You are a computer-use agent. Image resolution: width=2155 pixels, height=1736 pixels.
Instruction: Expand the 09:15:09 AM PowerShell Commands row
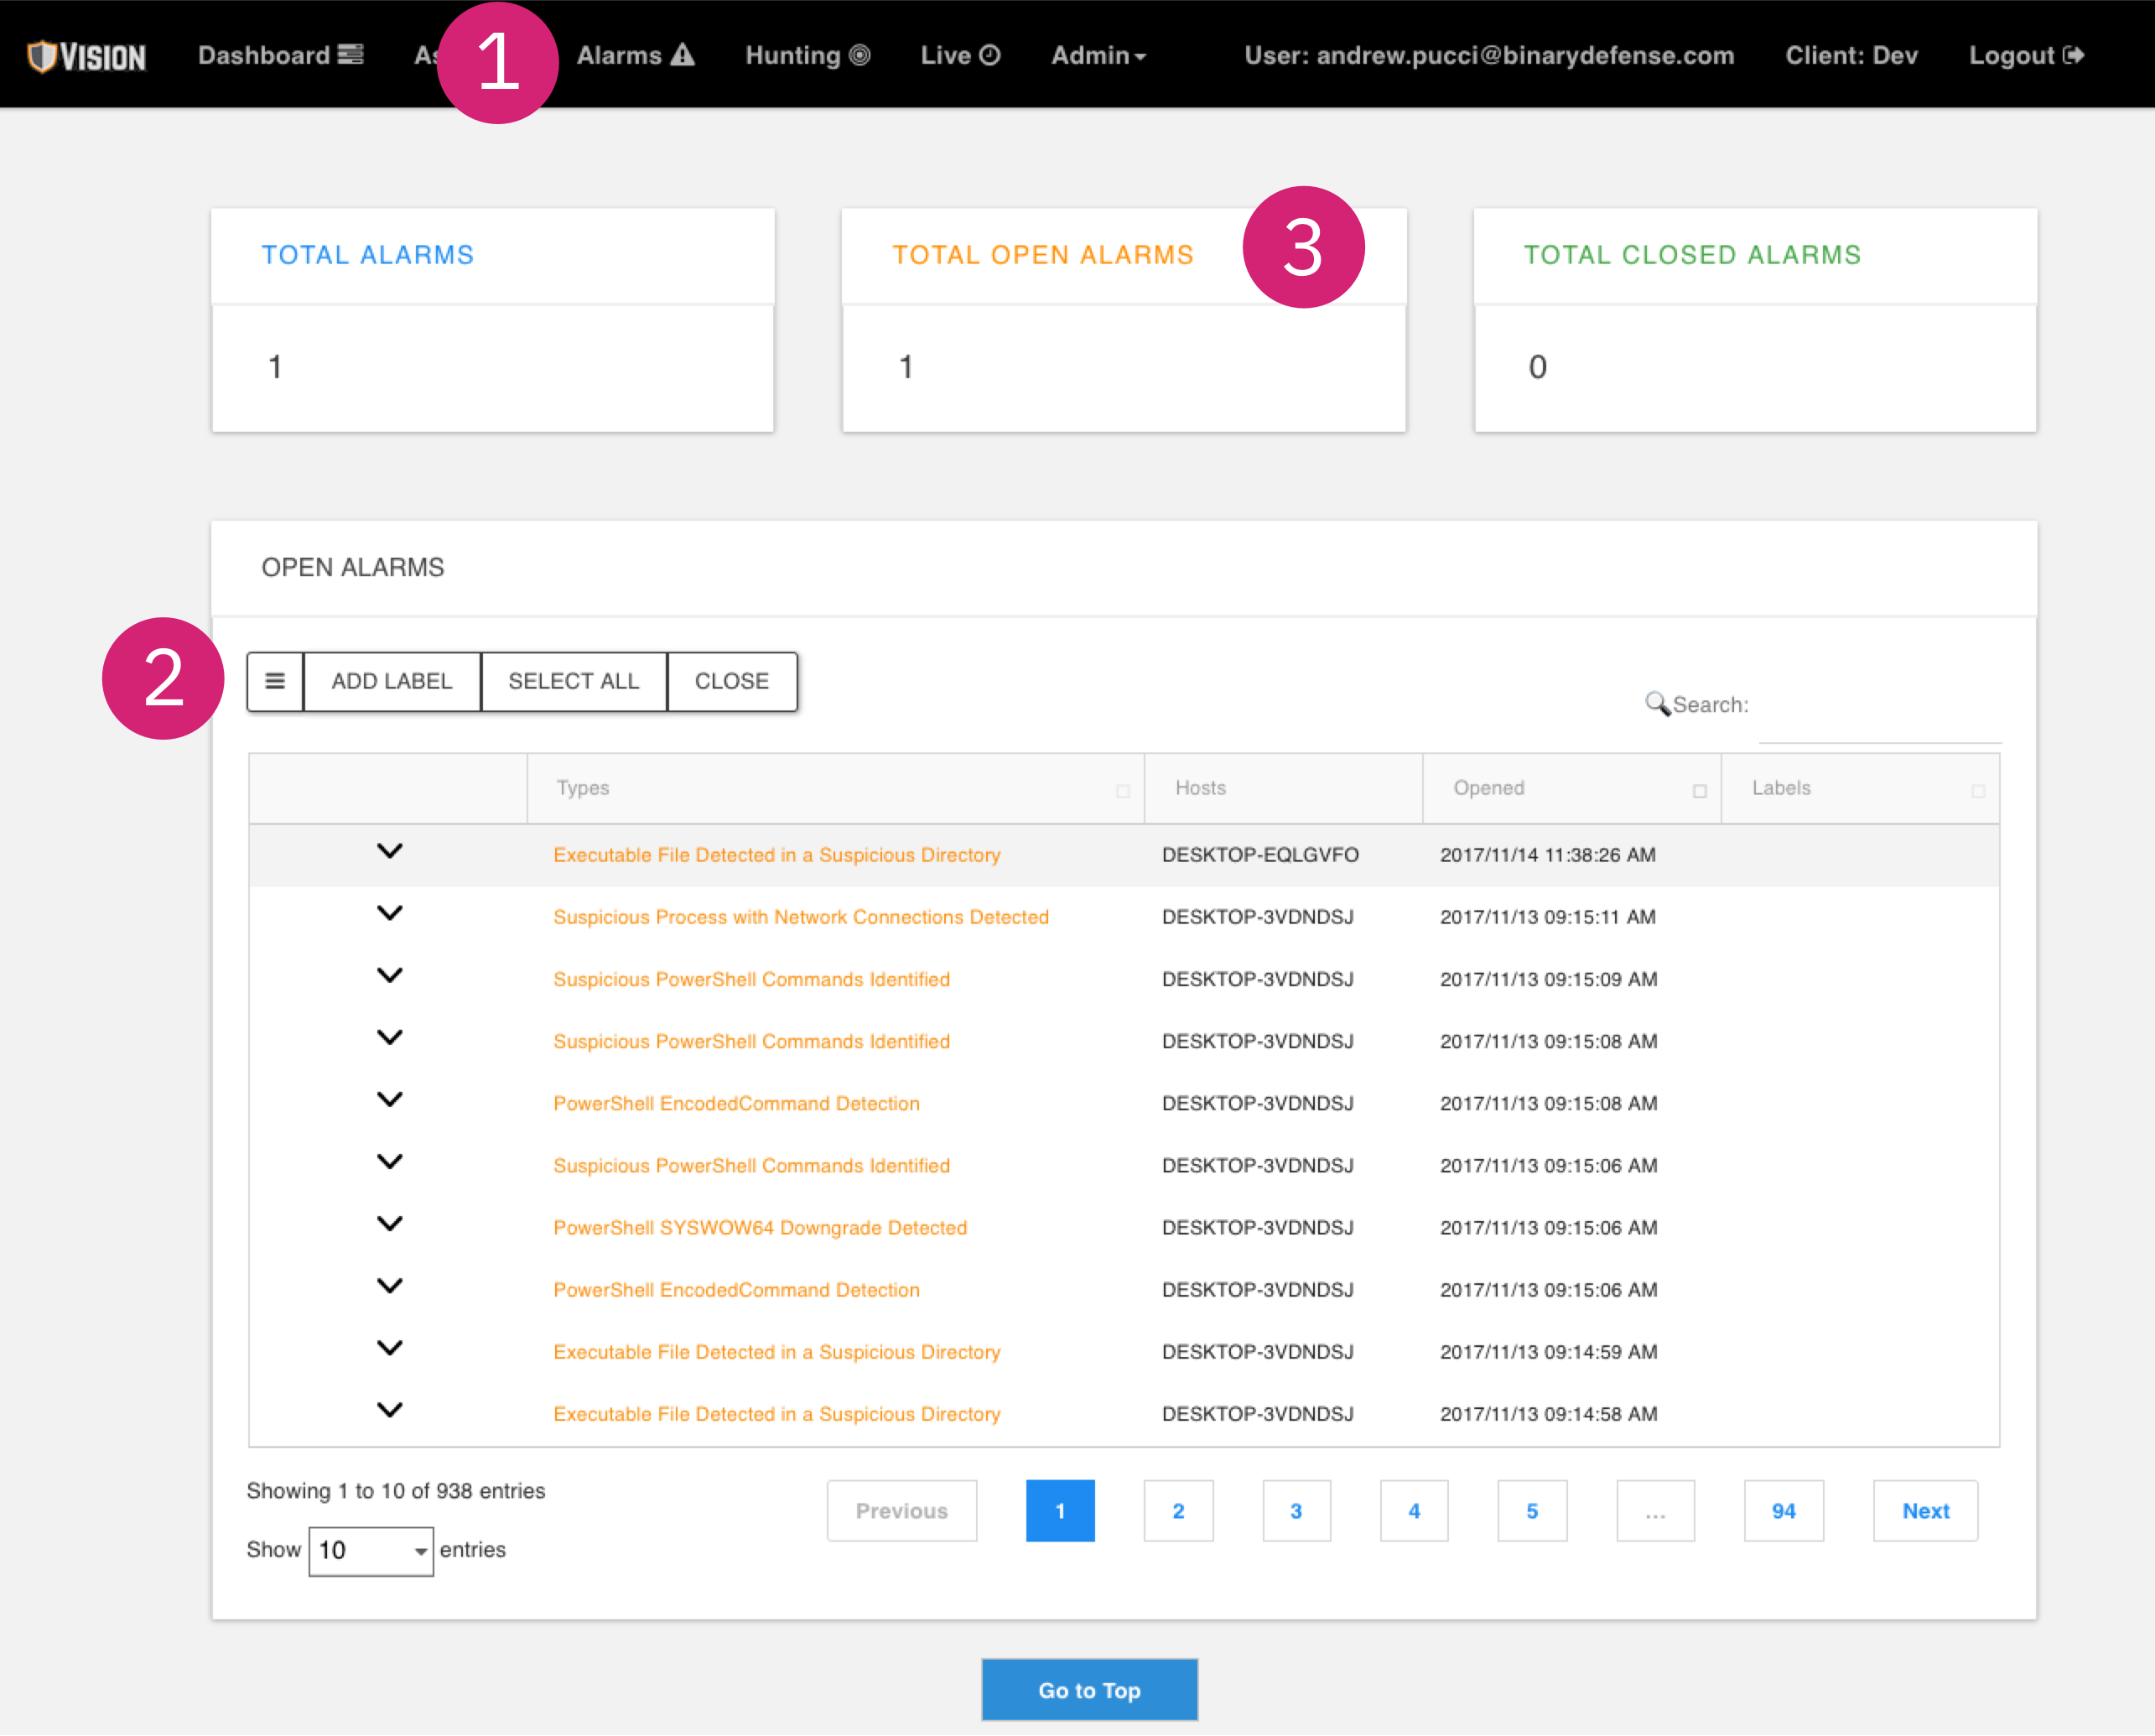pos(390,975)
